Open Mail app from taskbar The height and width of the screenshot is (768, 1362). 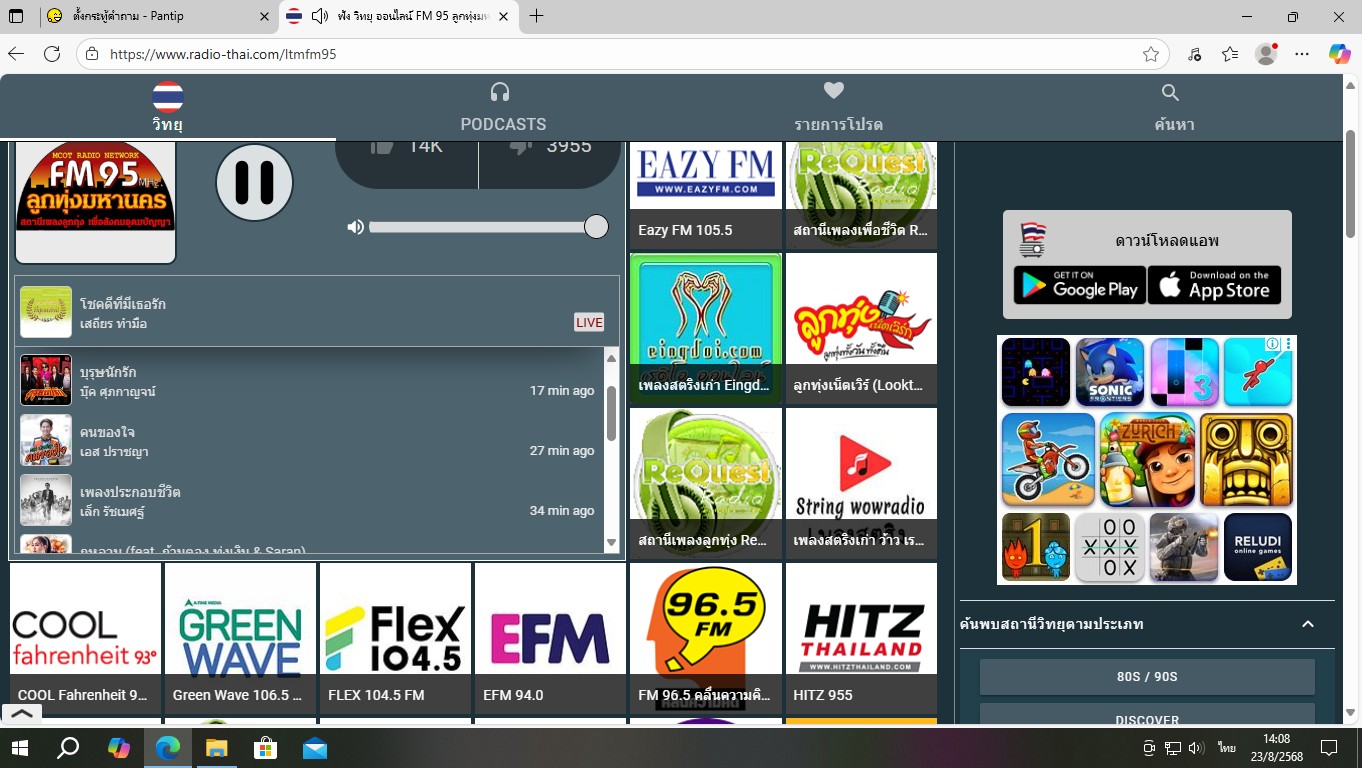pos(315,748)
